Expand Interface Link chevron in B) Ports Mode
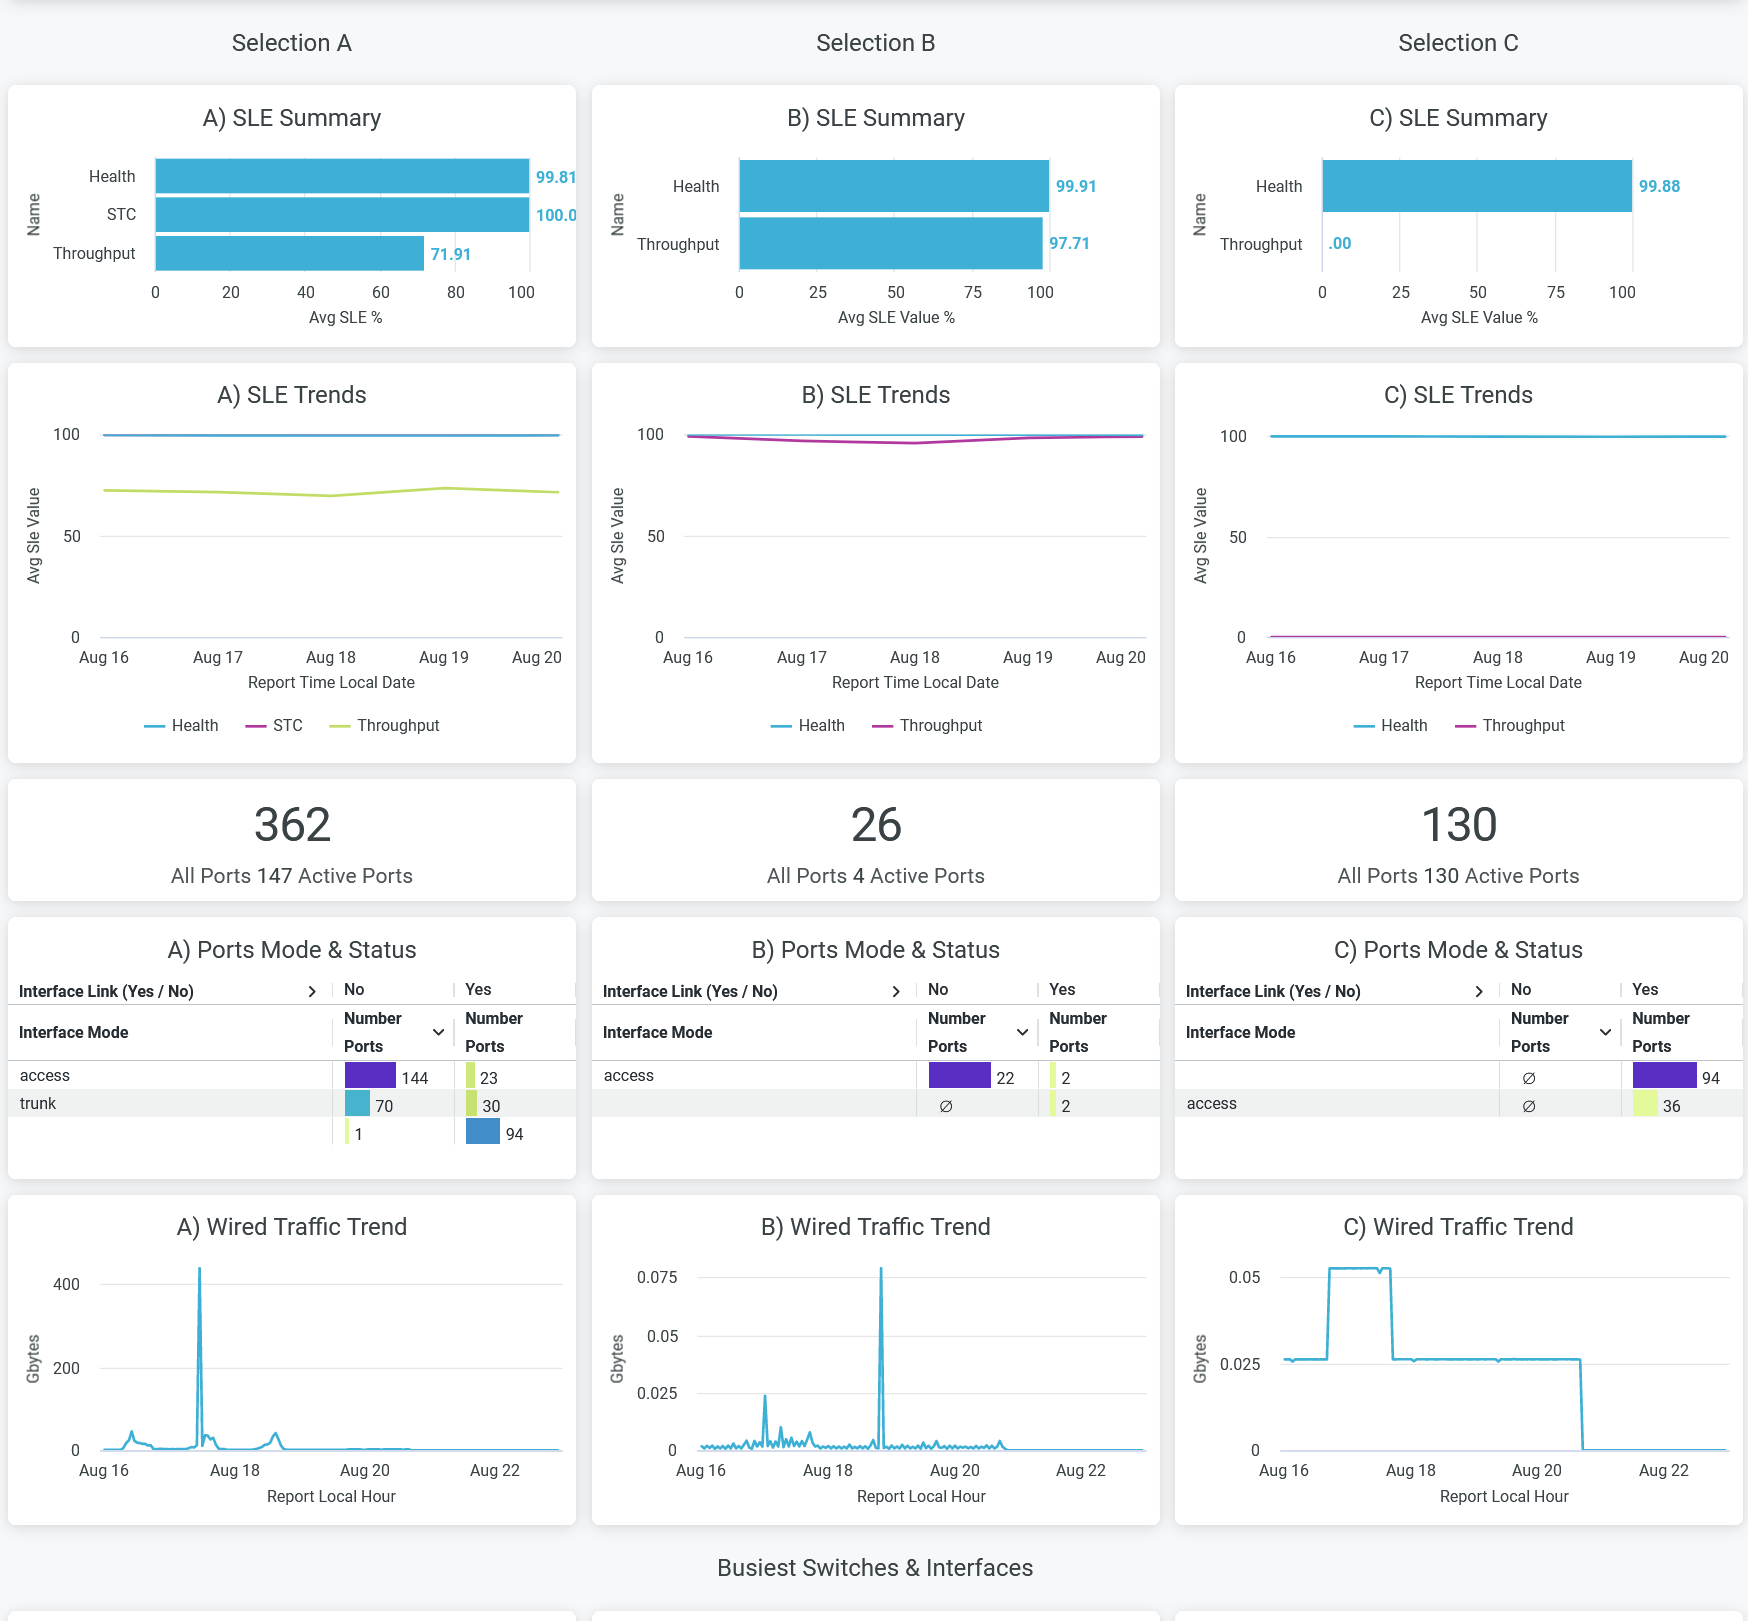 tap(896, 991)
